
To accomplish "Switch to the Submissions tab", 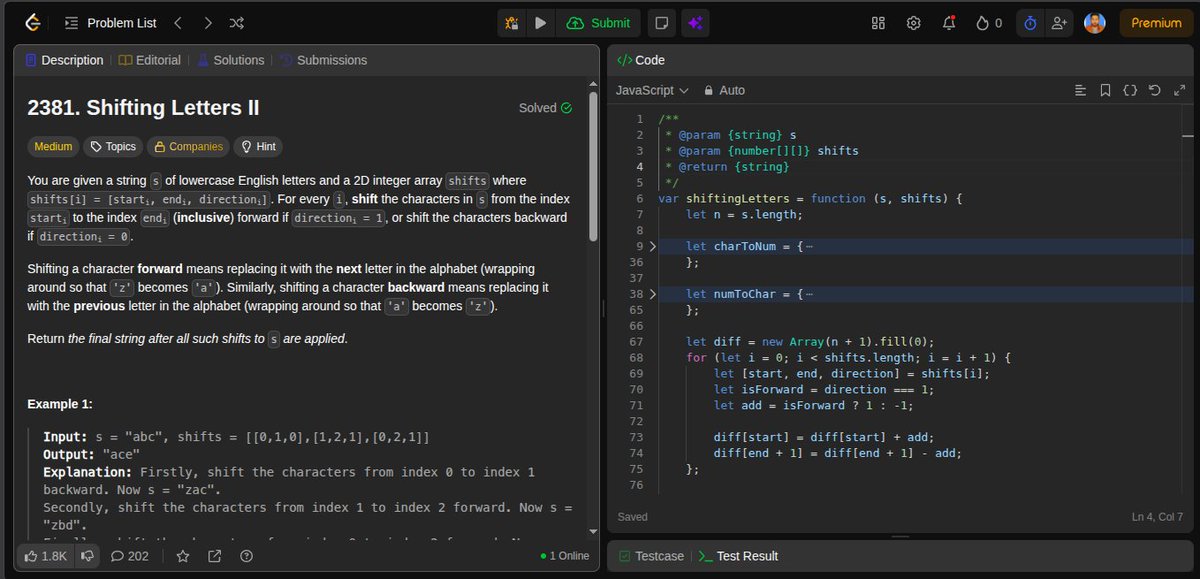I will 323,60.
